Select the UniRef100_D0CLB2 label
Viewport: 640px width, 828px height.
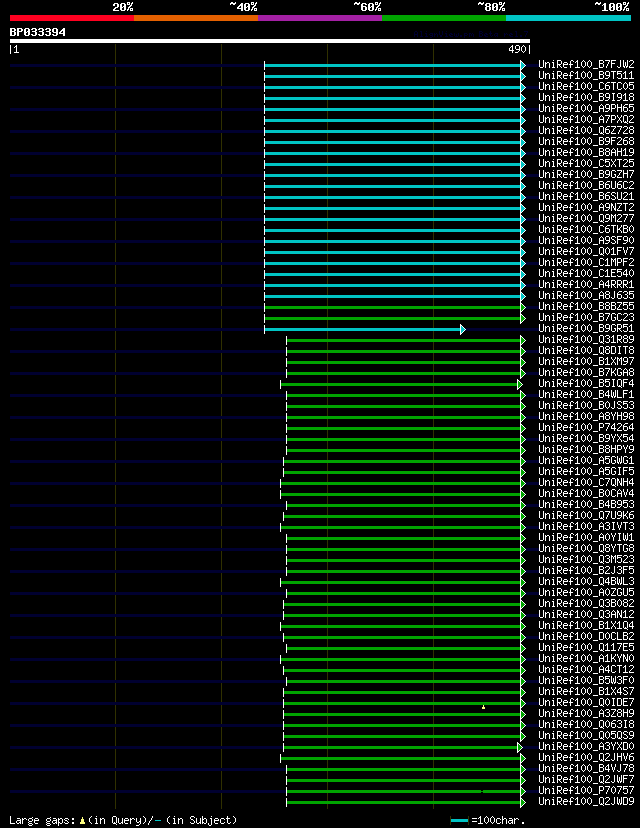[586, 637]
